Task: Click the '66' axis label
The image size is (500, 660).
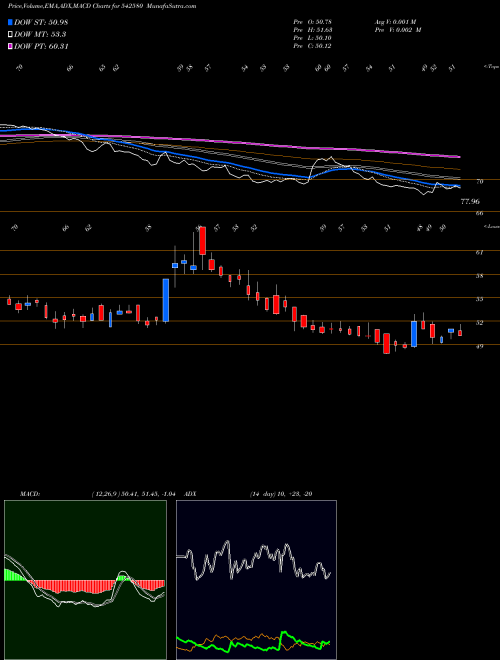Action: (479, 214)
